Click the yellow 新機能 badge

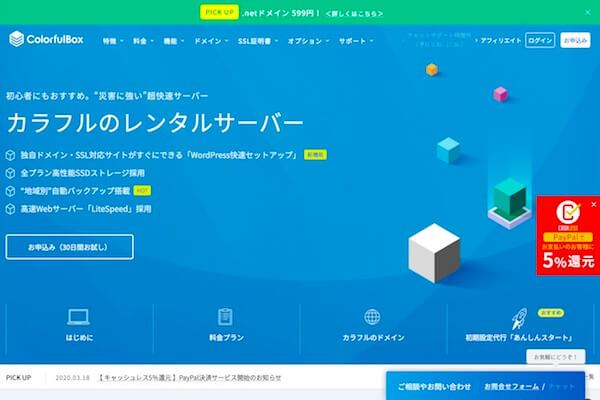point(315,155)
